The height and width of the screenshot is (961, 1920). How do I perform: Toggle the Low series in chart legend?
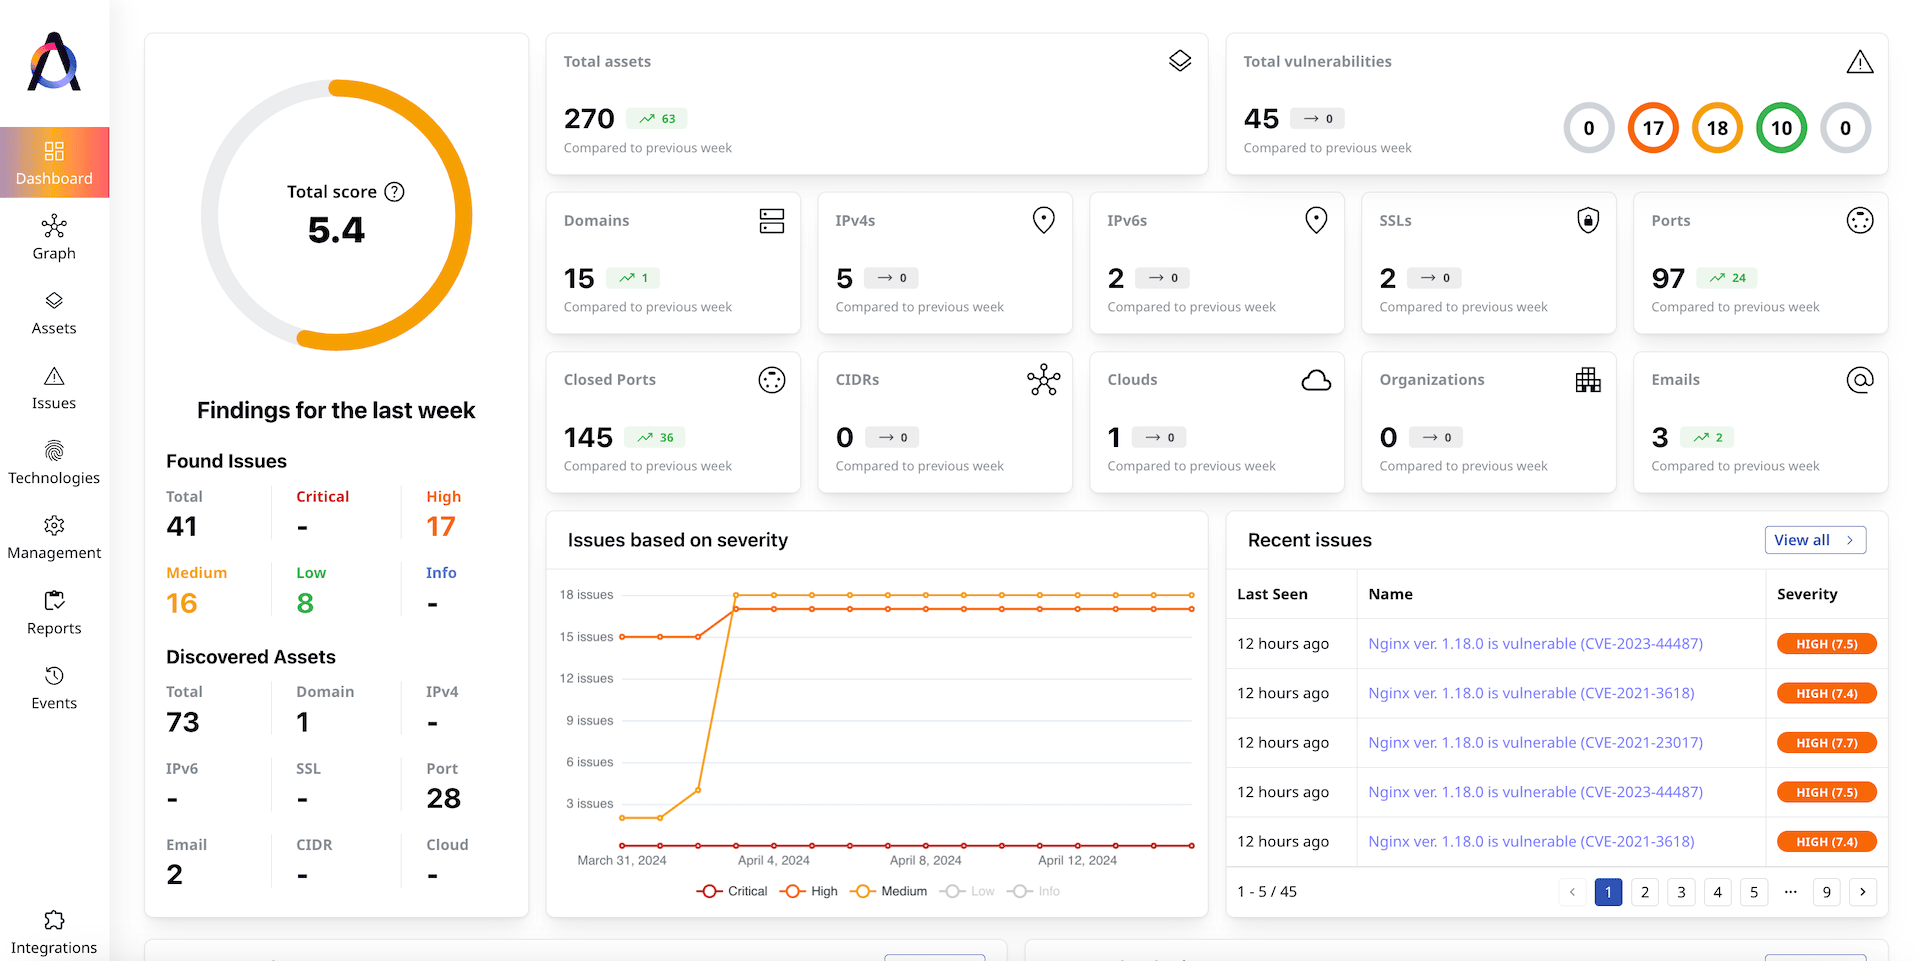967,891
